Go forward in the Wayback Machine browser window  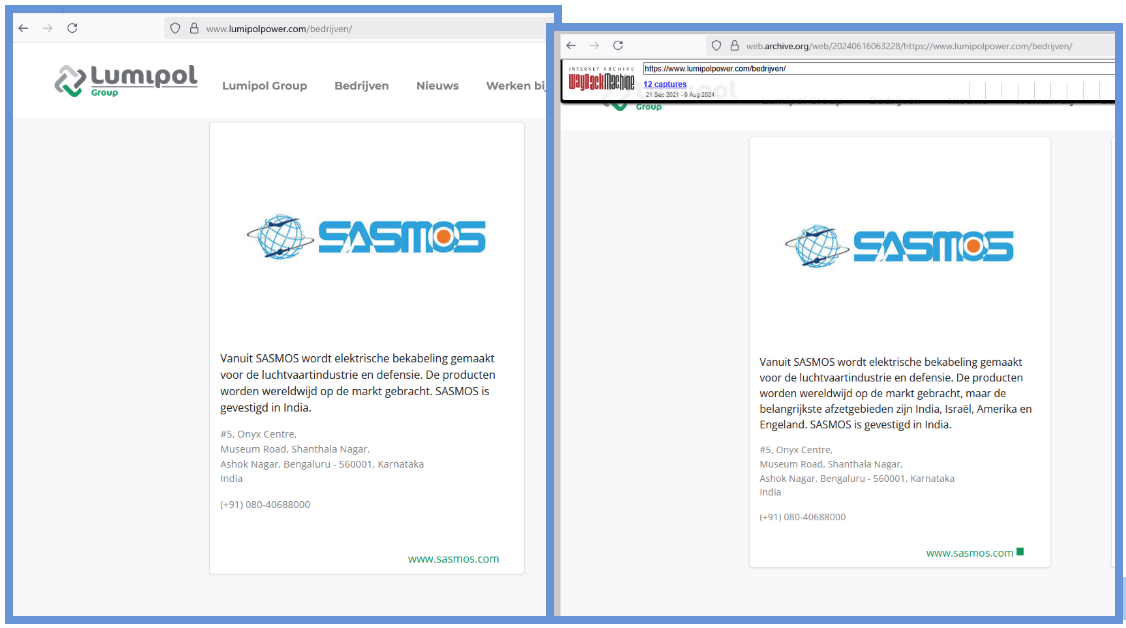(595, 45)
